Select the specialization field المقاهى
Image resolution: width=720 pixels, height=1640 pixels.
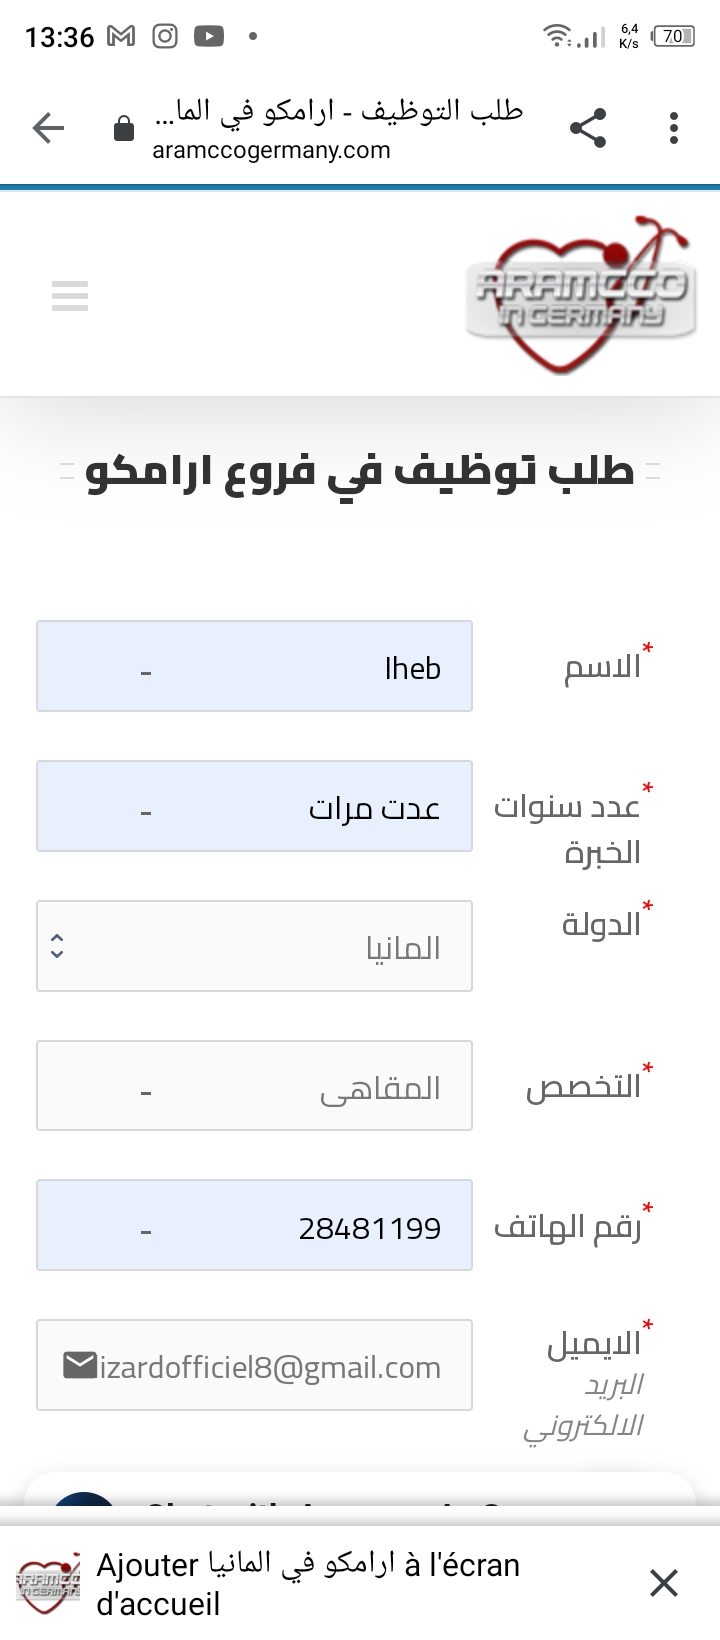(254, 1086)
